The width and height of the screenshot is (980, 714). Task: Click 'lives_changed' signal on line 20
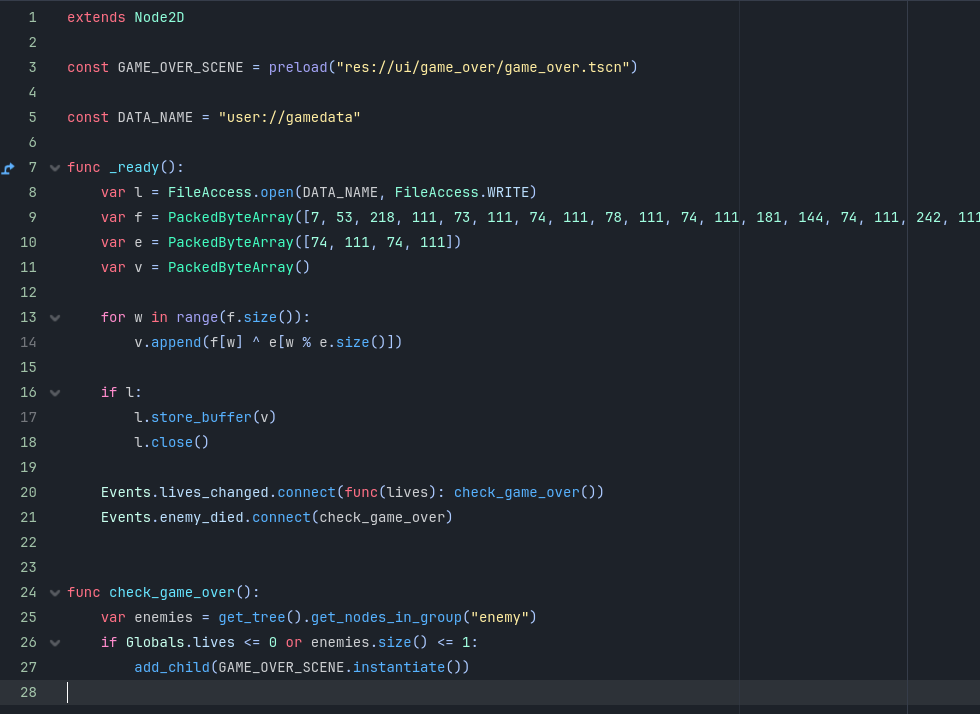coord(214,493)
